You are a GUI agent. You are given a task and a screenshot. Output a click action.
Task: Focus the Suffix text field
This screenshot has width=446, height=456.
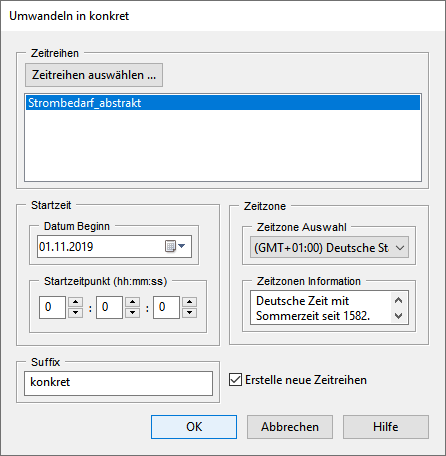119,383
